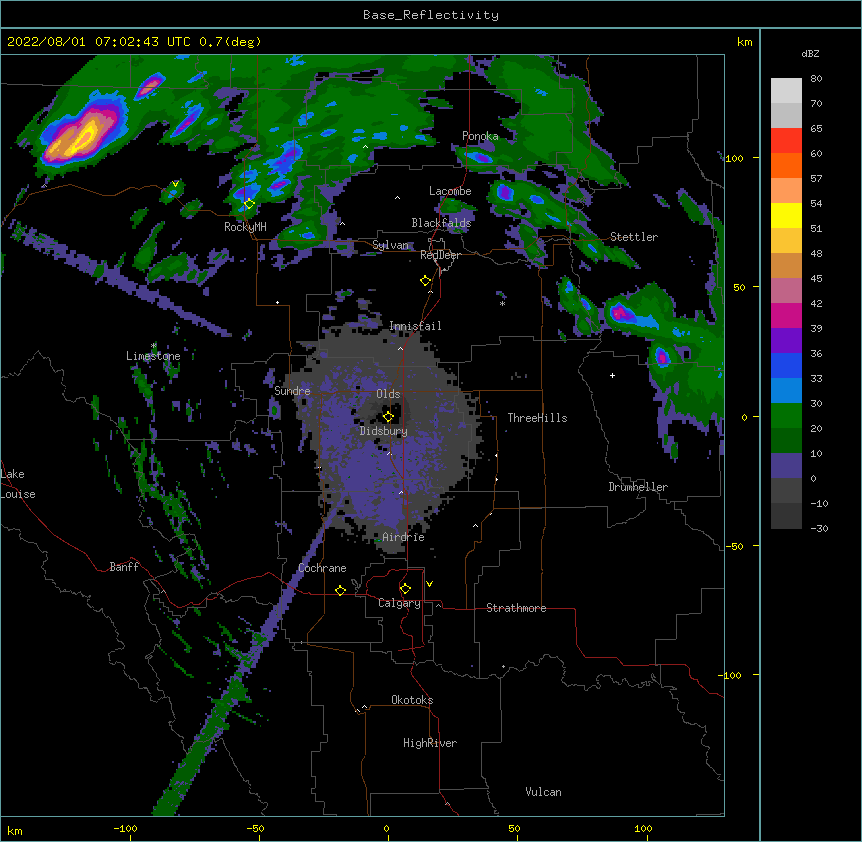Select the Okotoks label

coord(412,700)
